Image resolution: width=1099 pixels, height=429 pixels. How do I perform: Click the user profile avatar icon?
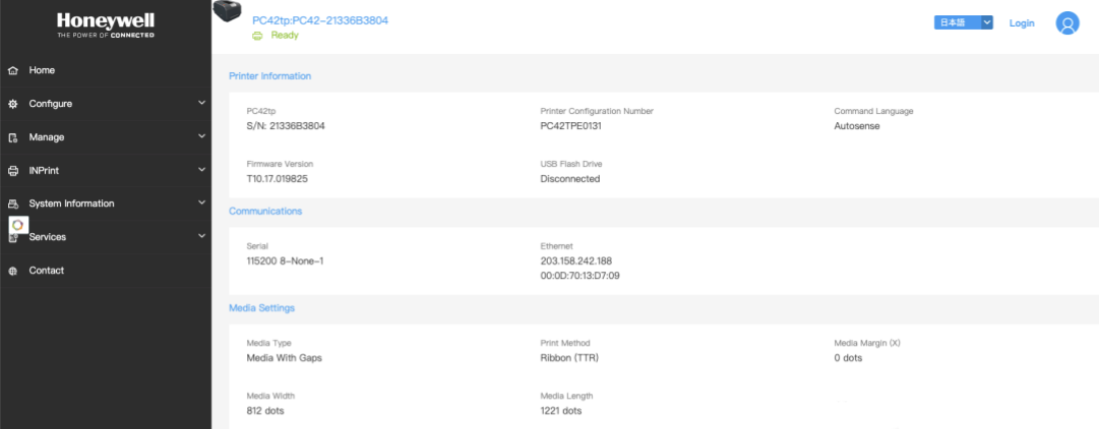1067,23
